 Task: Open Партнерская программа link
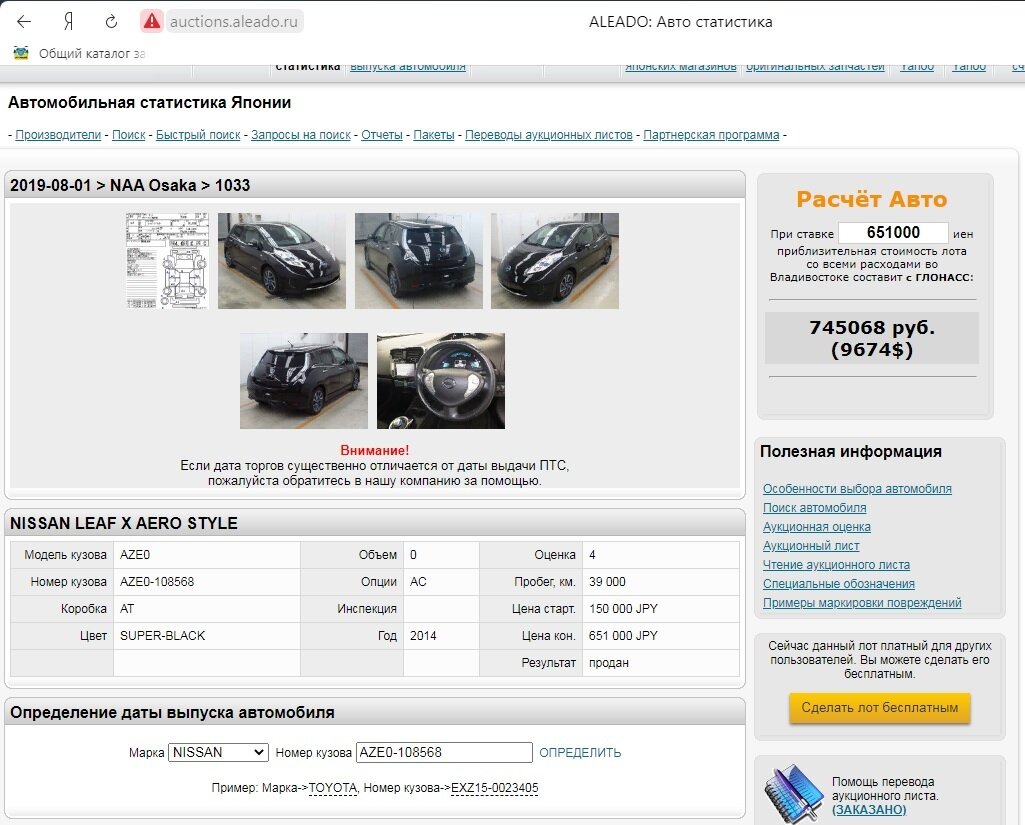[711, 135]
